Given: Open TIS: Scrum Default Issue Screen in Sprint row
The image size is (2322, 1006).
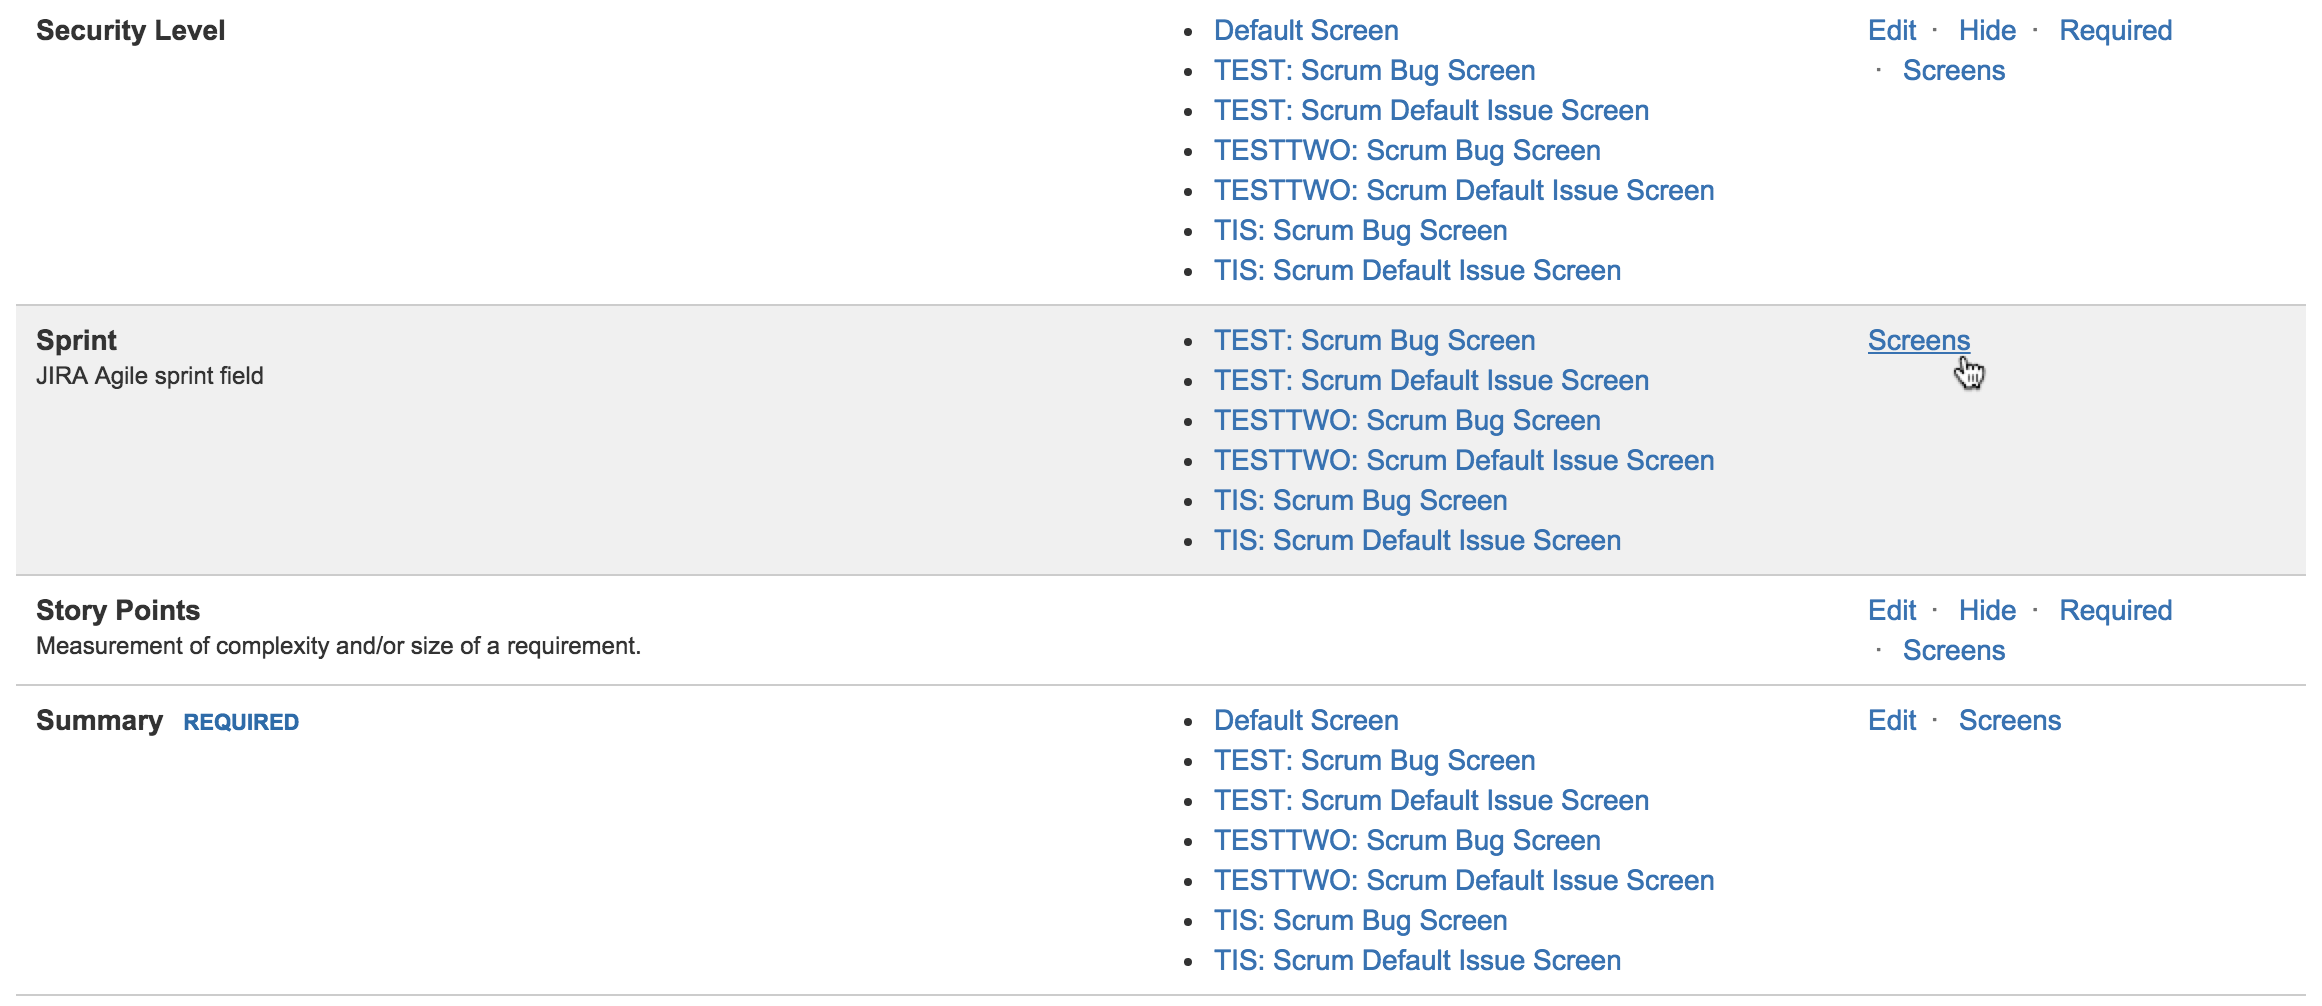Looking at the screenshot, I should click(x=1416, y=541).
